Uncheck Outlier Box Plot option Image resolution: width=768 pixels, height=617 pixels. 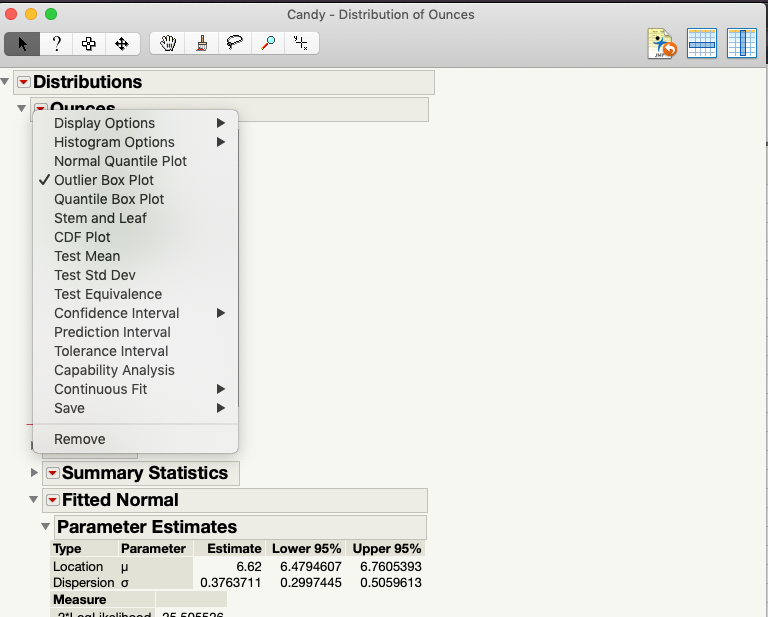coord(135,180)
